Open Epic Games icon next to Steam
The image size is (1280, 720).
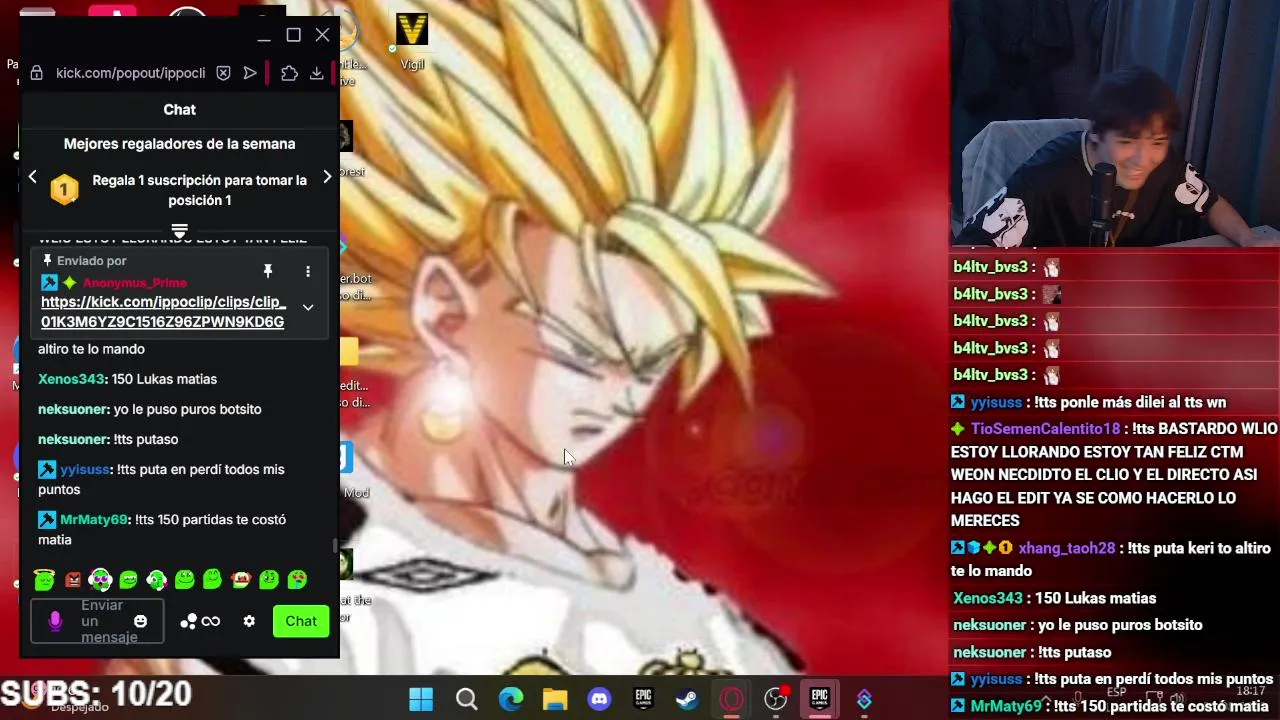coord(643,699)
